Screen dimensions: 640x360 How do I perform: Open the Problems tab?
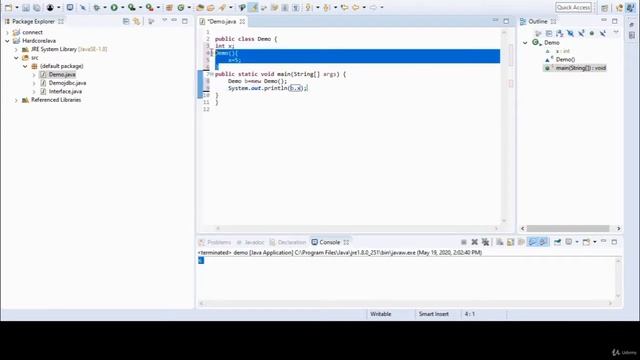point(215,242)
